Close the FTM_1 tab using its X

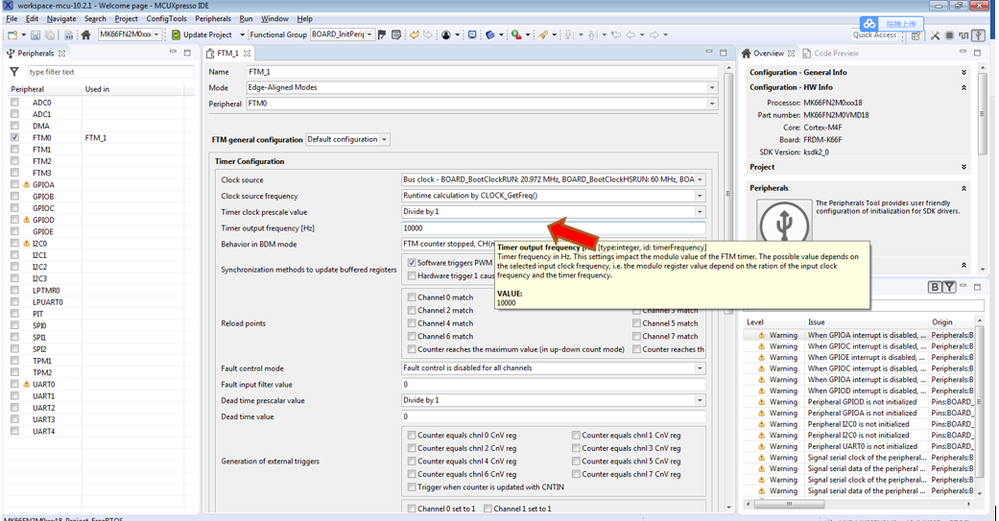pos(247,54)
